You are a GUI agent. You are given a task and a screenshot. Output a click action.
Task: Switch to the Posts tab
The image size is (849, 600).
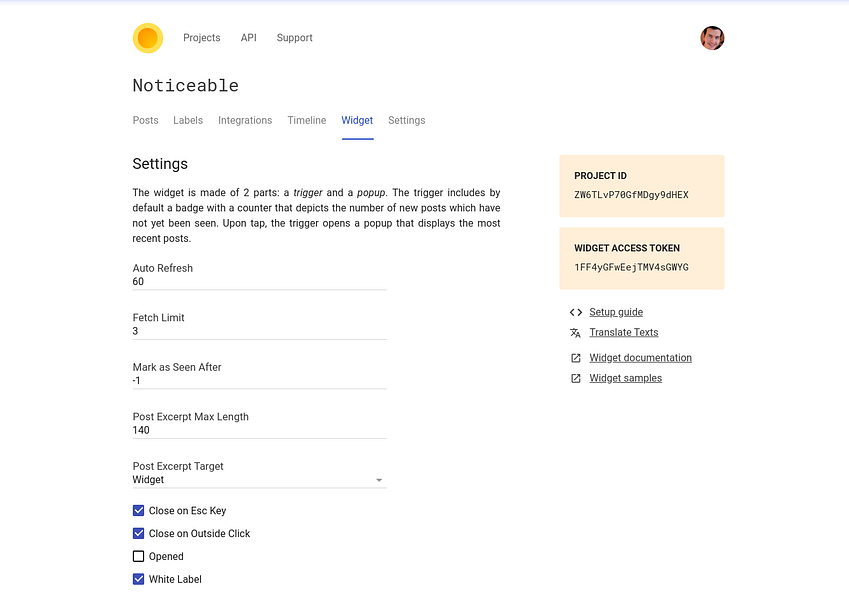pos(146,120)
